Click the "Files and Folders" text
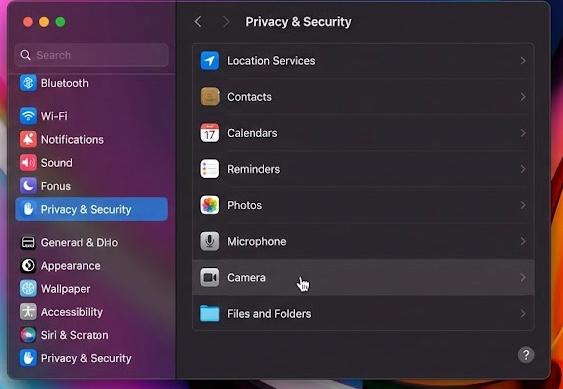 (269, 314)
